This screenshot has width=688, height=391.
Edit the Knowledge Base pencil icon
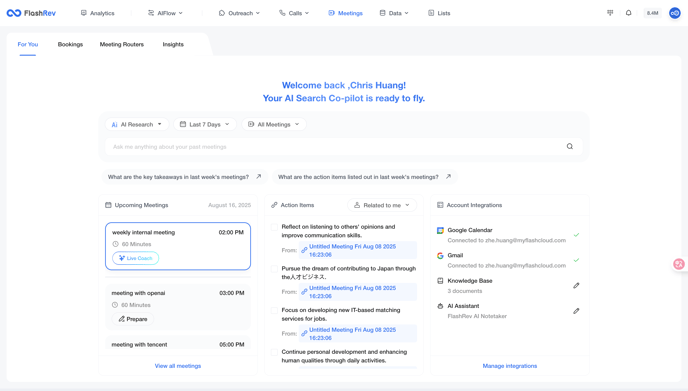pyautogui.click(x=576, y=286)
